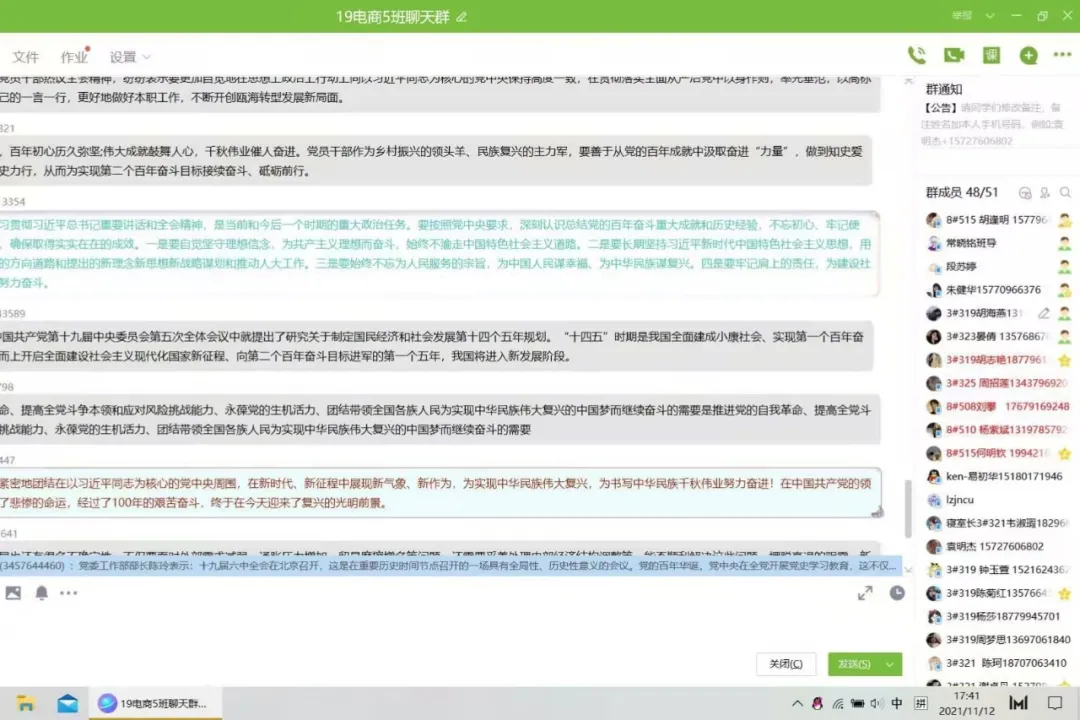Open the message history clock icon

point(897,593)
